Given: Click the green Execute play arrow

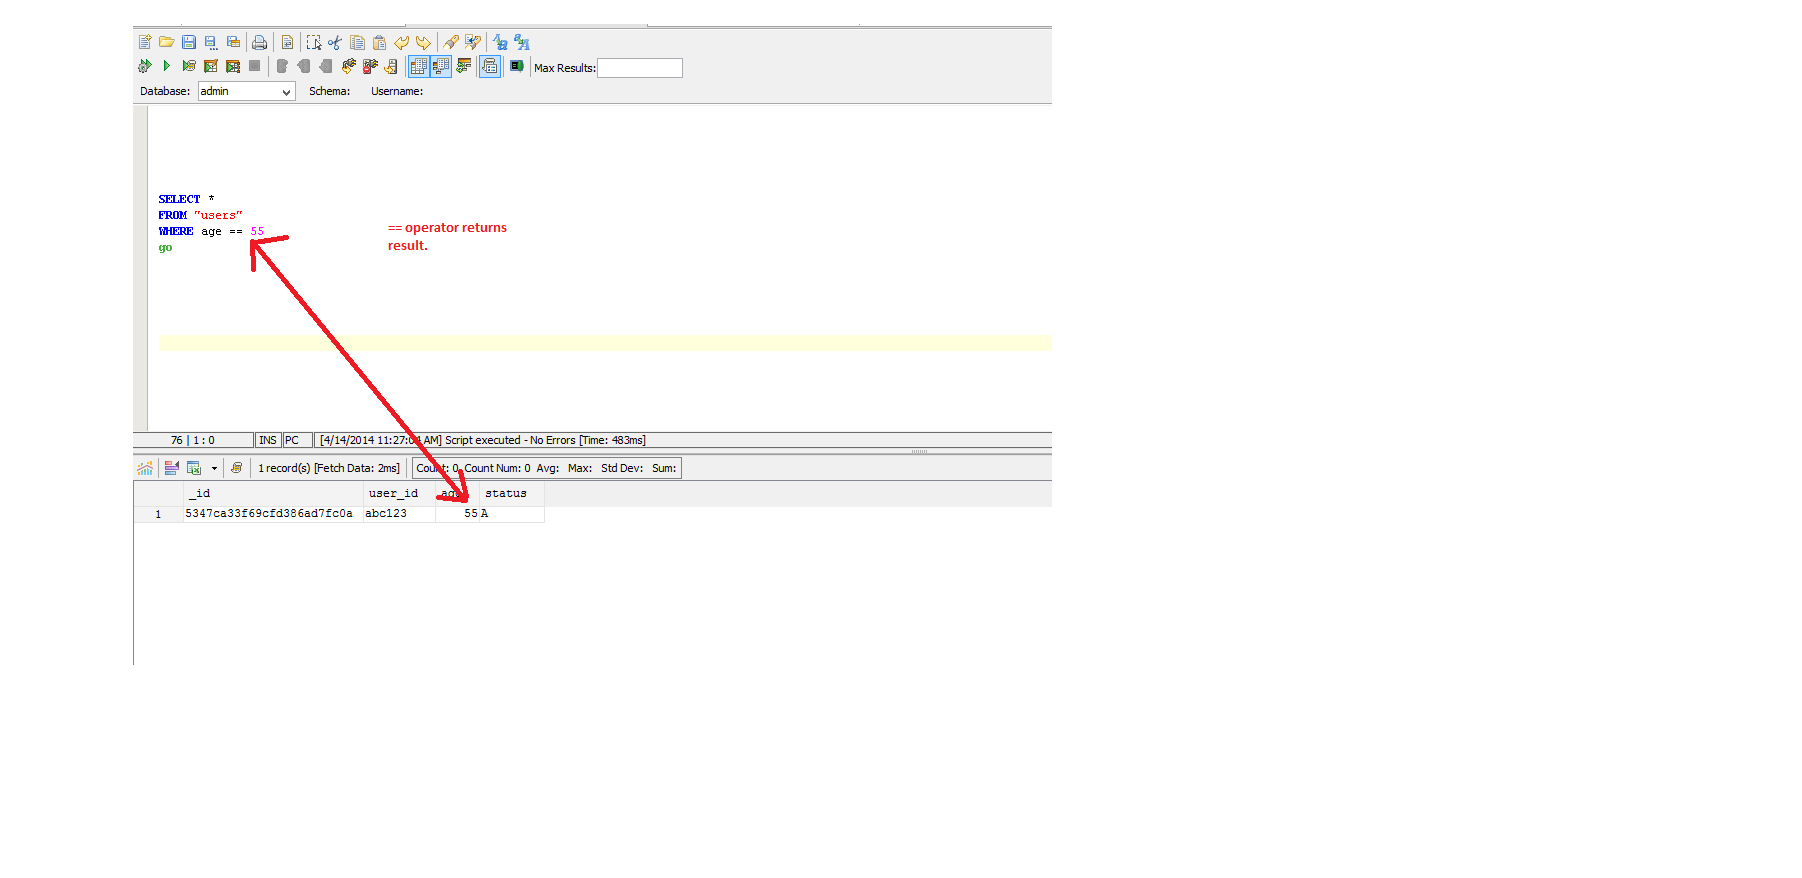Looking at the screenshot, I should (167, 66).
